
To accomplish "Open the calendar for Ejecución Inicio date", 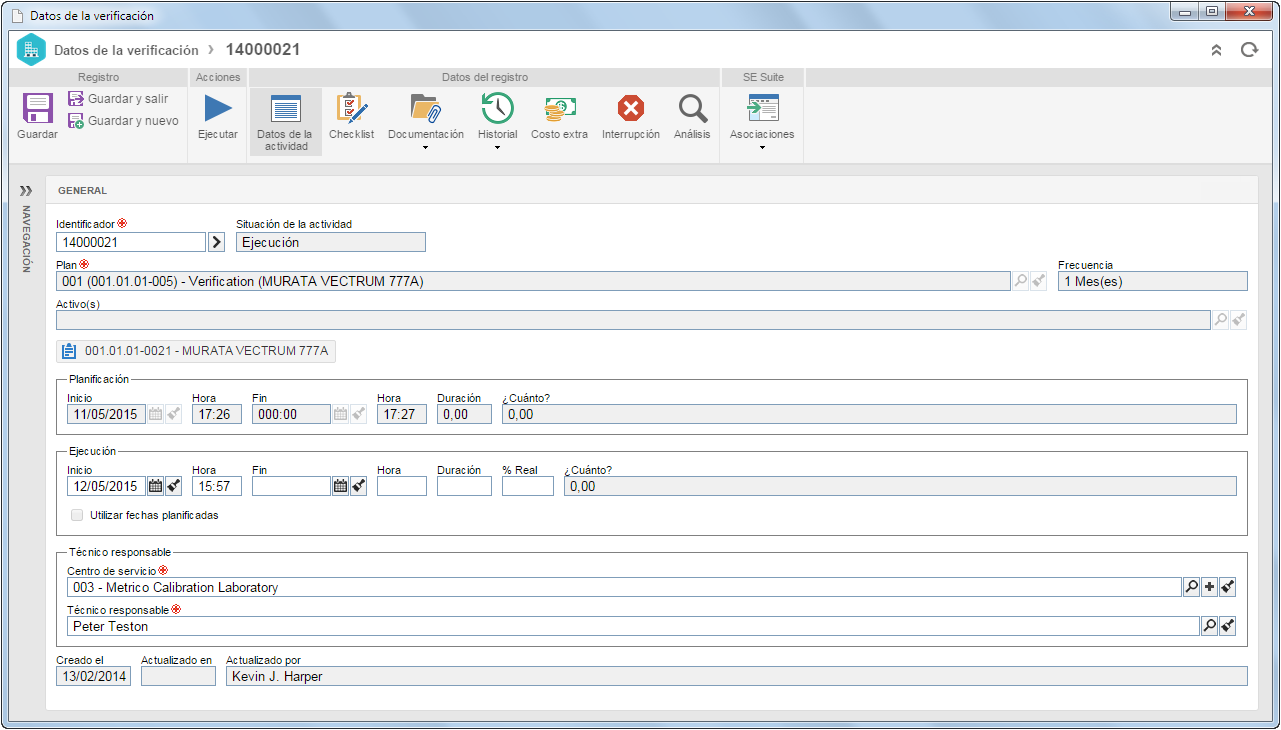I will pos(155,486).
